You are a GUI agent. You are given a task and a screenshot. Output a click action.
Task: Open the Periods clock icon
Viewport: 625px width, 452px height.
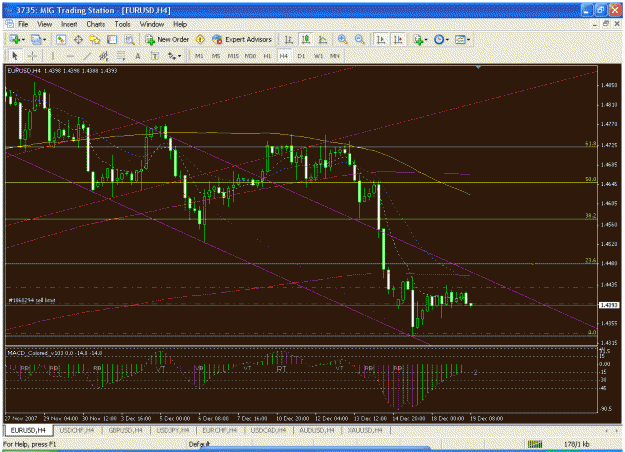coord(439,39)
